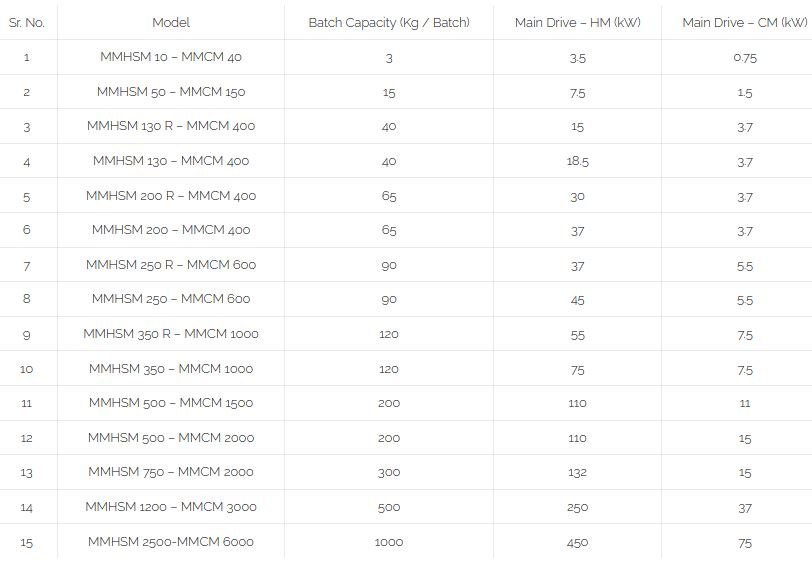Click model MMHSM 200 R – MMCM 400

coord(171,196)
